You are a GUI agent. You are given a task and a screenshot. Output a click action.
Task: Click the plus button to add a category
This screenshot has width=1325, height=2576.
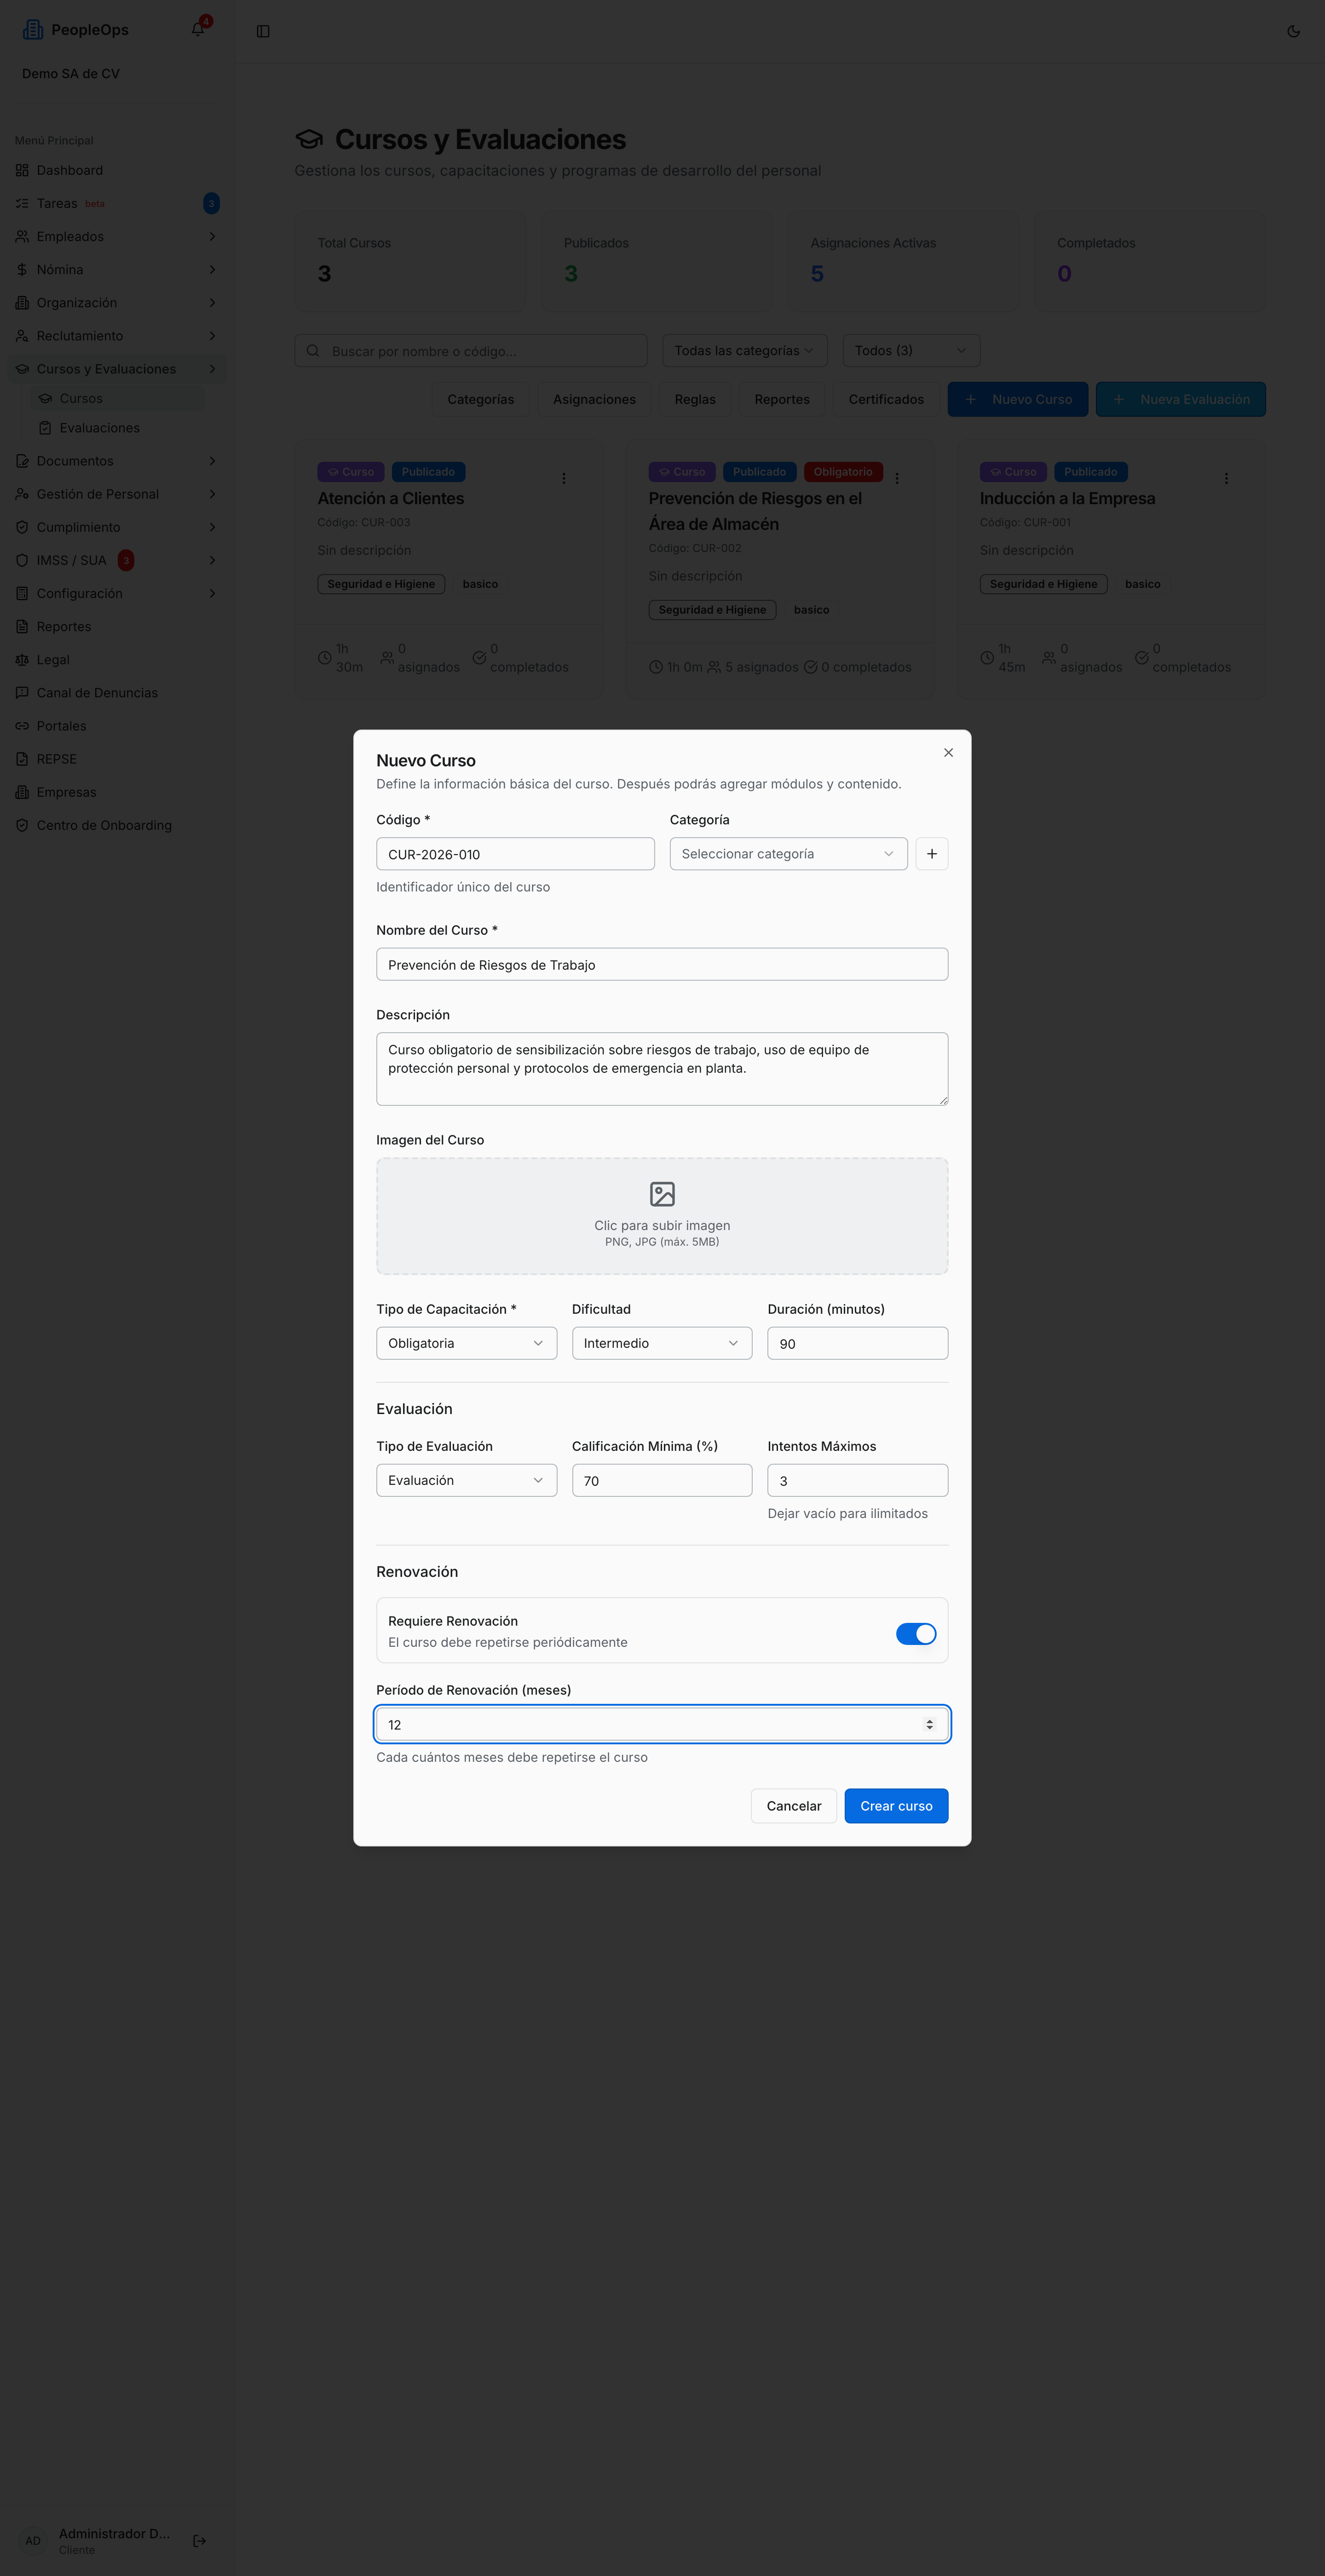click(931, 854)
